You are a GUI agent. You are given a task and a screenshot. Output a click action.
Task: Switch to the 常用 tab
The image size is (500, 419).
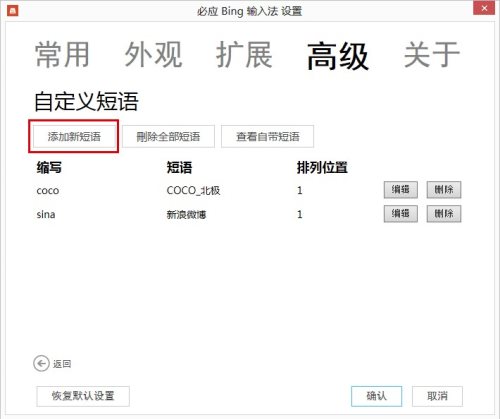coord(63,55)
